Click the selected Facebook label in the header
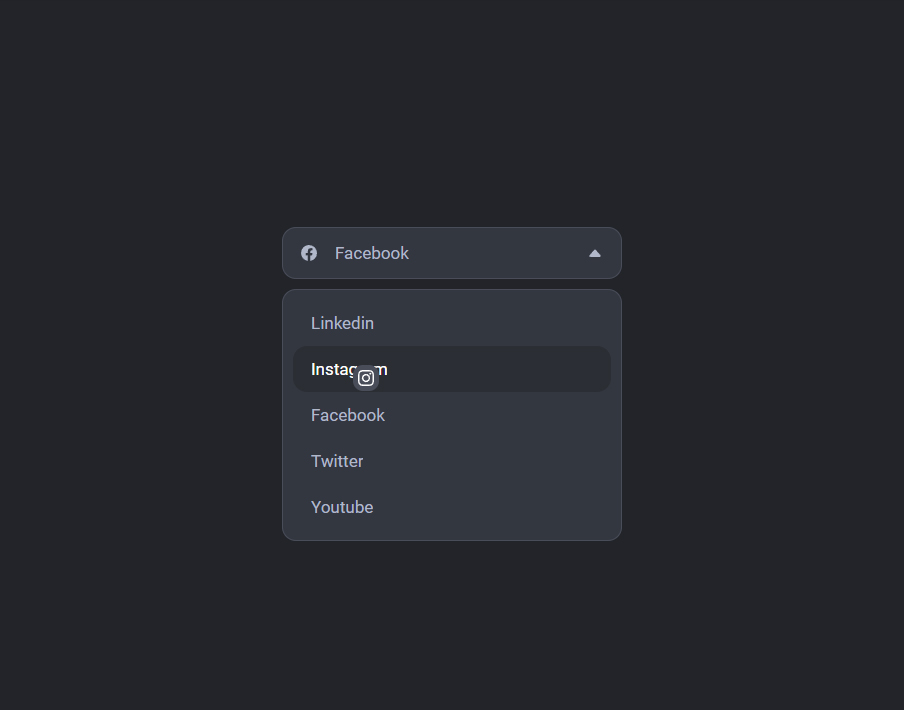This screenshot has width=904, height=710. point(372,253)
